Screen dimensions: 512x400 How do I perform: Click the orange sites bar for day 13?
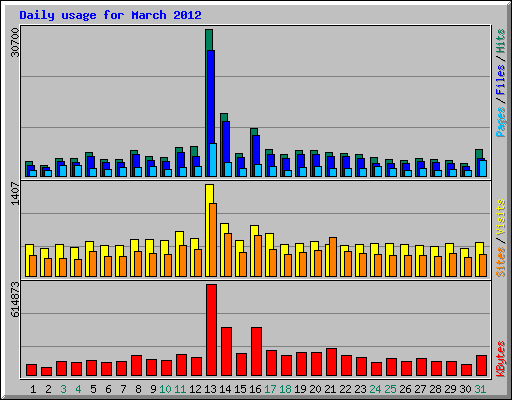pos(213,240)
